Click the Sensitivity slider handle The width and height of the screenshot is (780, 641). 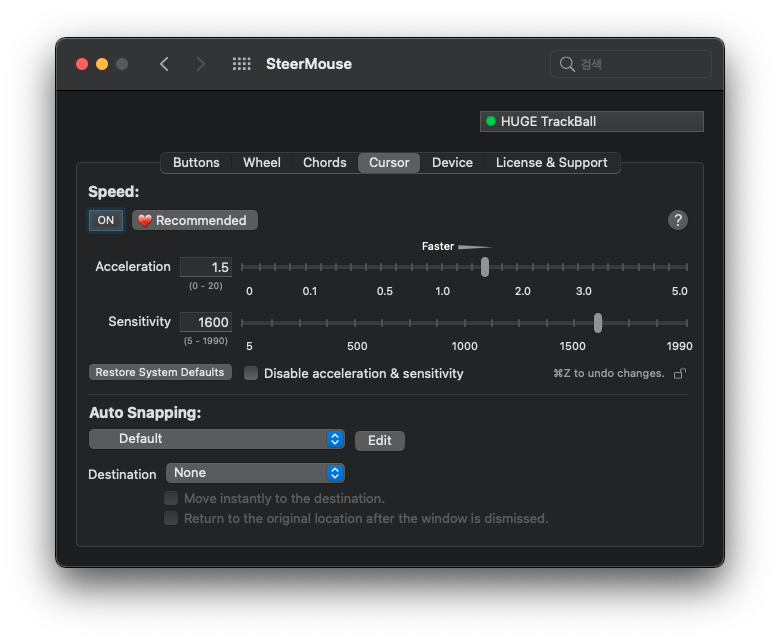pos(598,323)
